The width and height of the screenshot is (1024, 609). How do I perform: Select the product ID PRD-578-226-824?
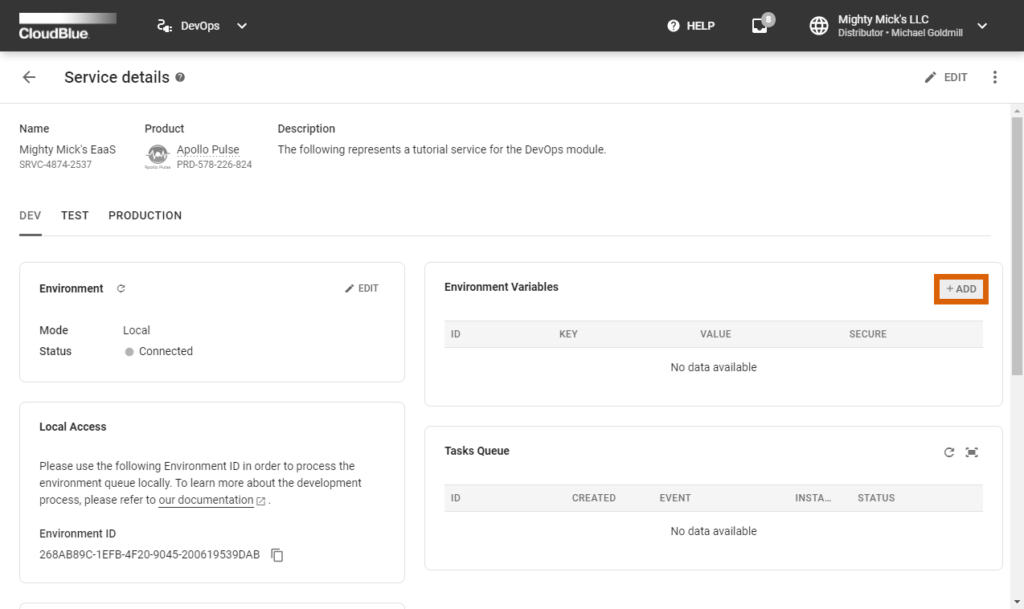point(214,164)
